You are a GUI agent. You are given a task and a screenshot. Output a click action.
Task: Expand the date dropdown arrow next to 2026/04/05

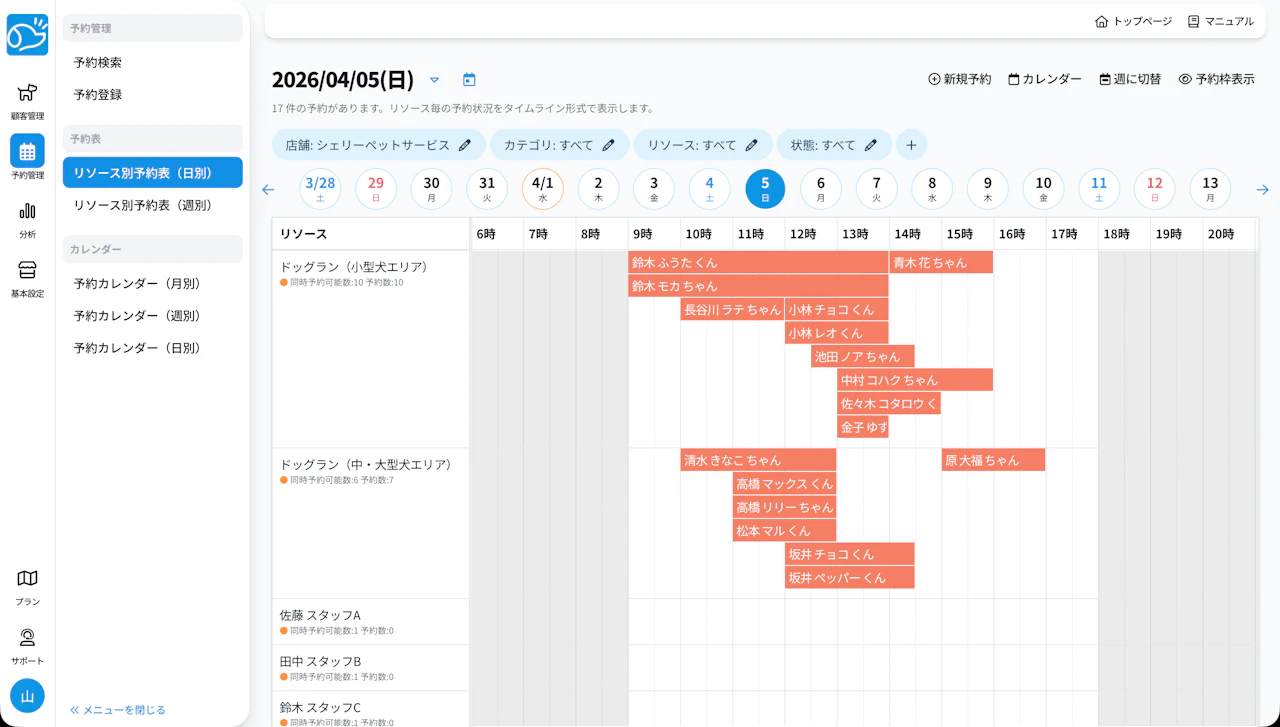click(x=434, y=80)
